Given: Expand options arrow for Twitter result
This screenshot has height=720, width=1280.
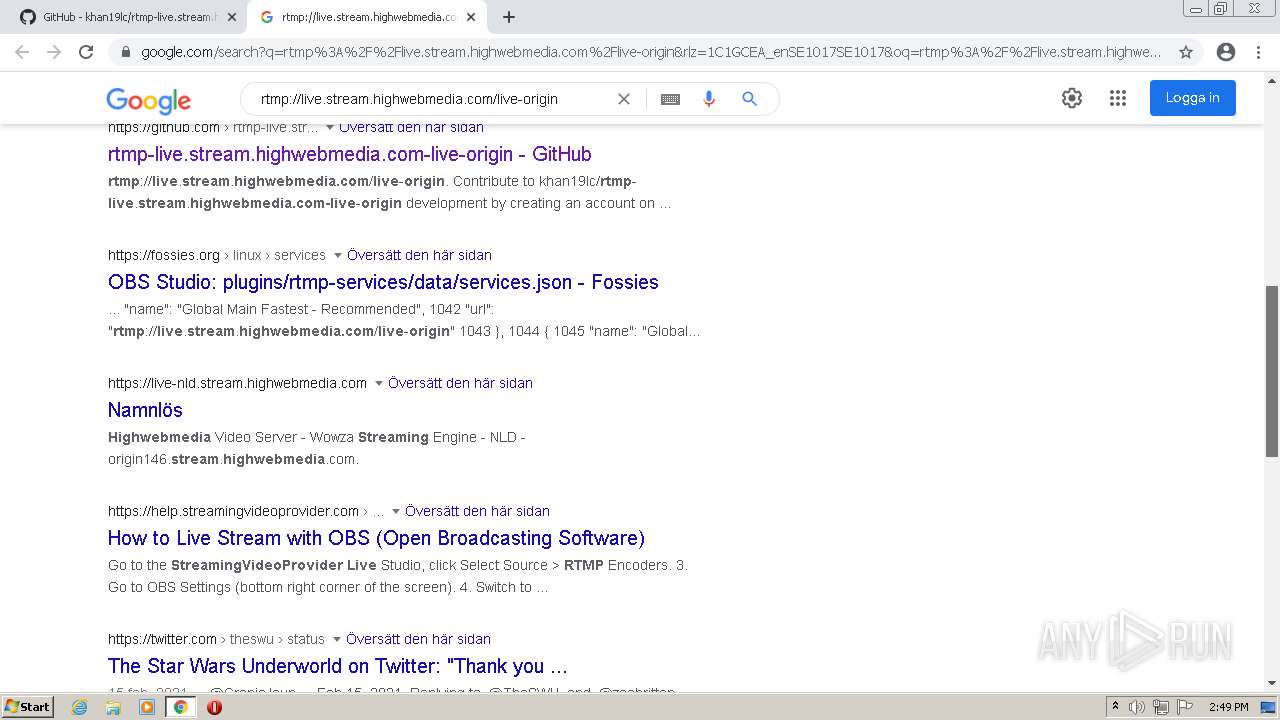Looking at the screenshot, I should coord(336,639).
